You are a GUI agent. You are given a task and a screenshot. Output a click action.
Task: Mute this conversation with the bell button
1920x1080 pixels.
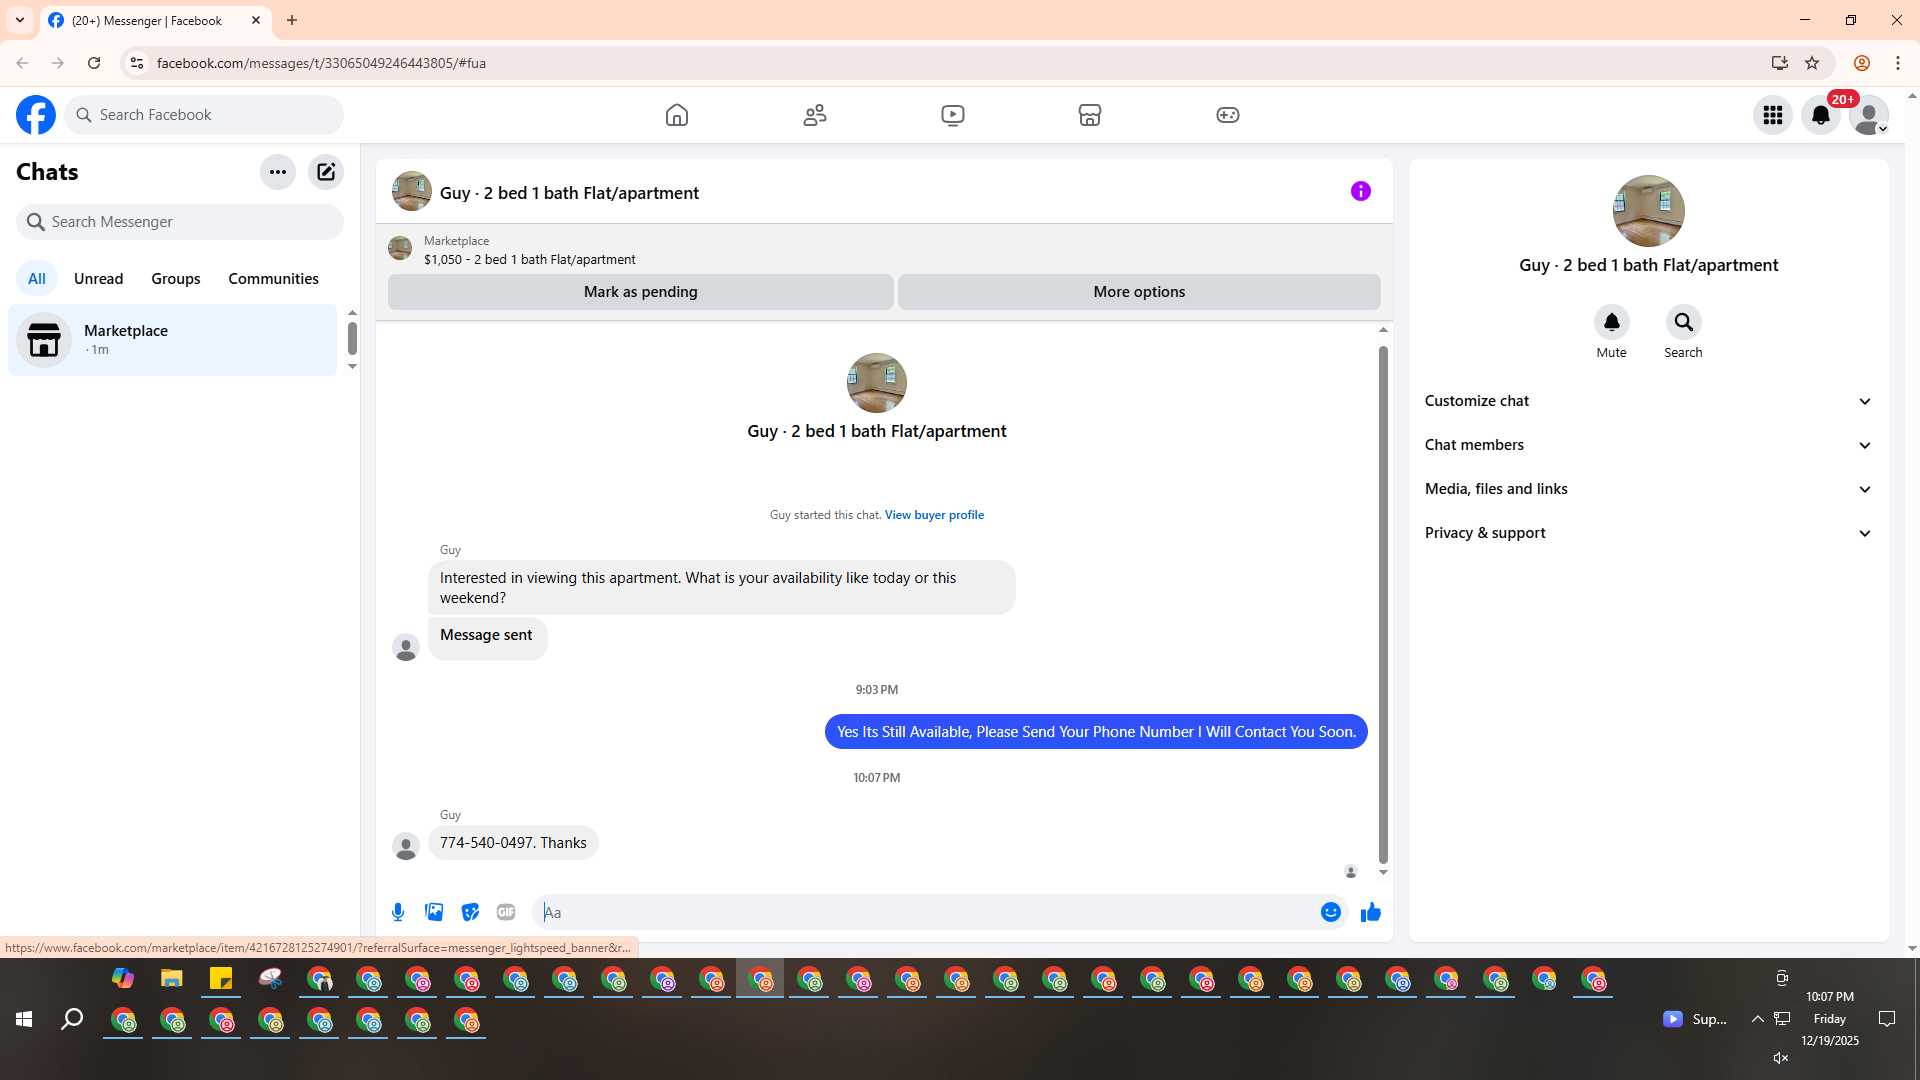(x=1611, y=322)
